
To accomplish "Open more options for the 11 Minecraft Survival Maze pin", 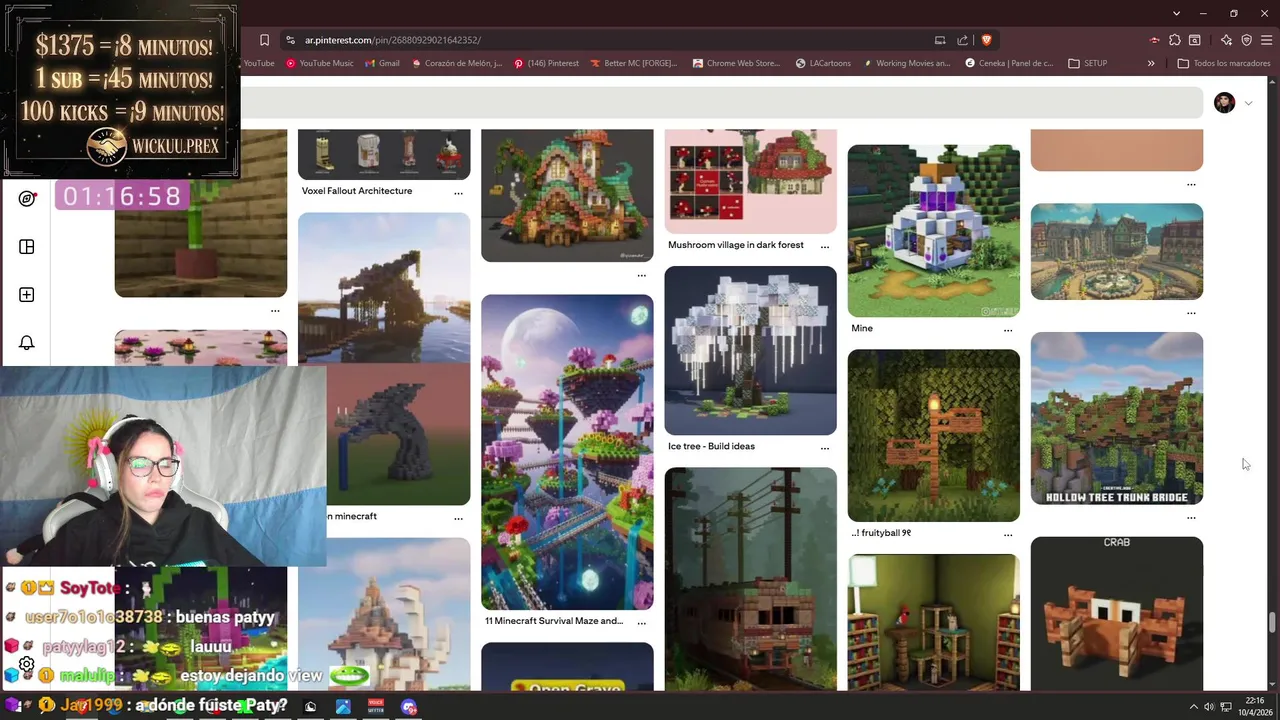I will [x=642, y=622].
